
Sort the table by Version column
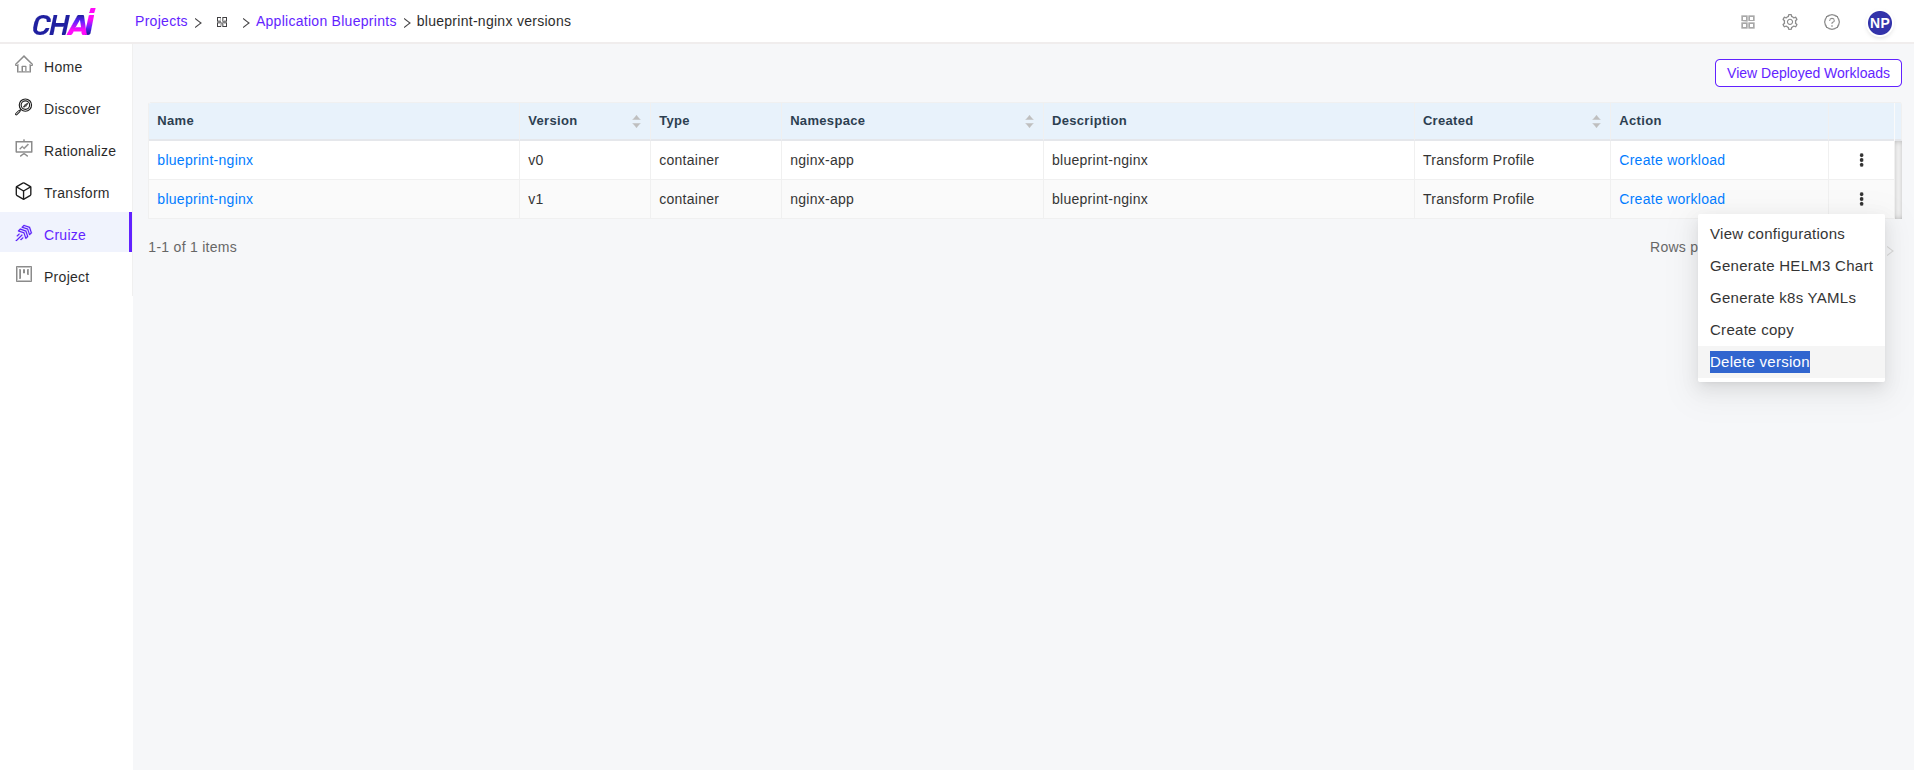(x=636, y=121)
